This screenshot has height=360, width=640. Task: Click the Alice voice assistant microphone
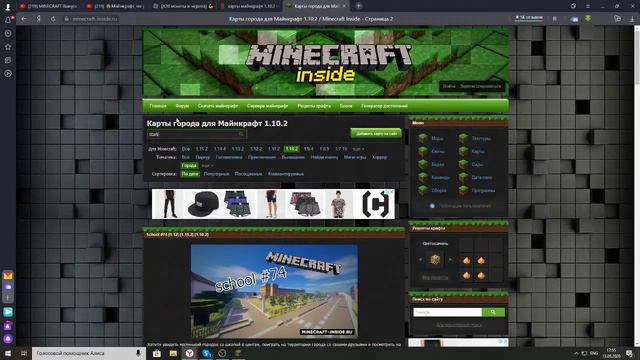[x=138, y=353]
